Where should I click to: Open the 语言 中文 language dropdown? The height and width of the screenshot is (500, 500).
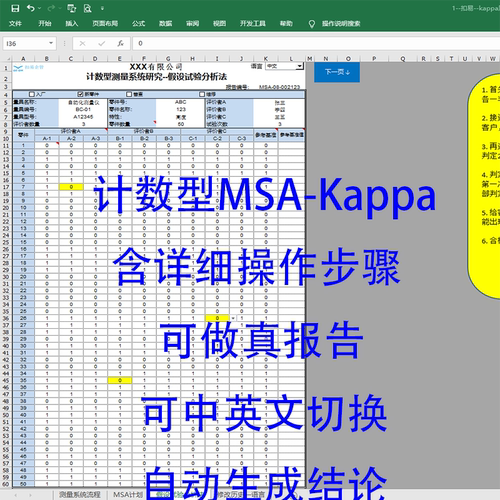point(300,66)
